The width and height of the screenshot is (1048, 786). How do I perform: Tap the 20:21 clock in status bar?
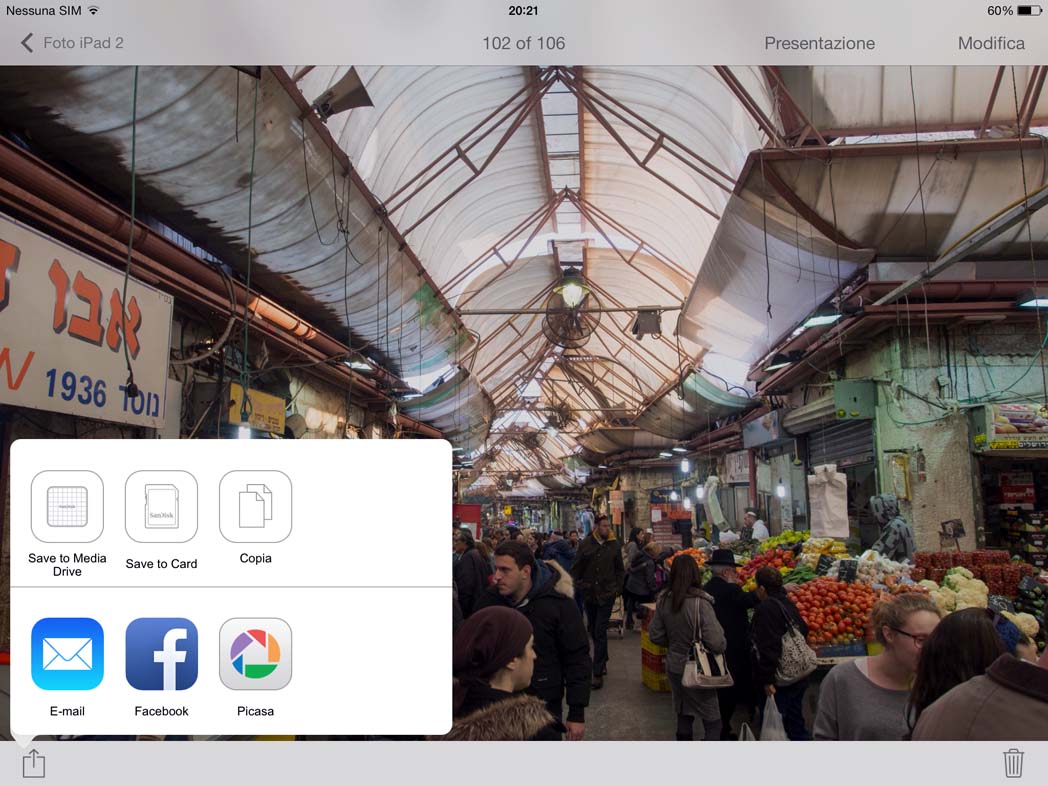coord(523,10)
